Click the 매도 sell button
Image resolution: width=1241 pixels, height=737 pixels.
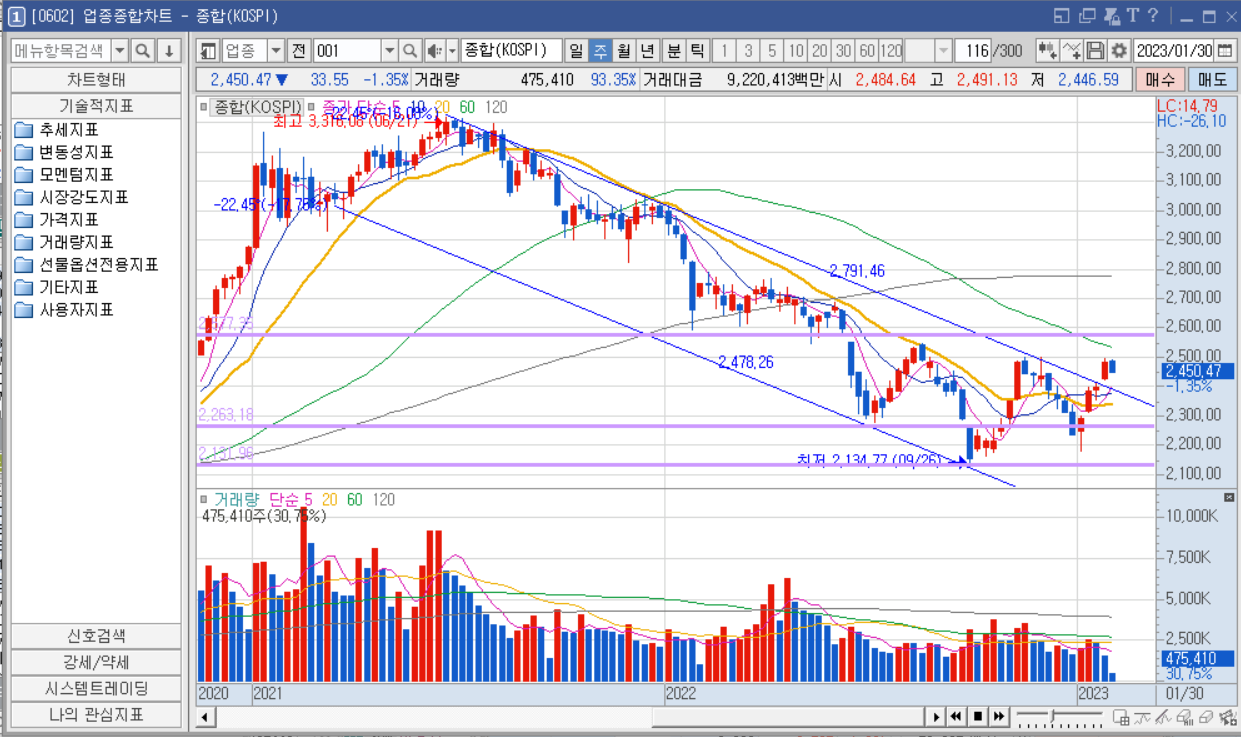(x=1211, y=80)
